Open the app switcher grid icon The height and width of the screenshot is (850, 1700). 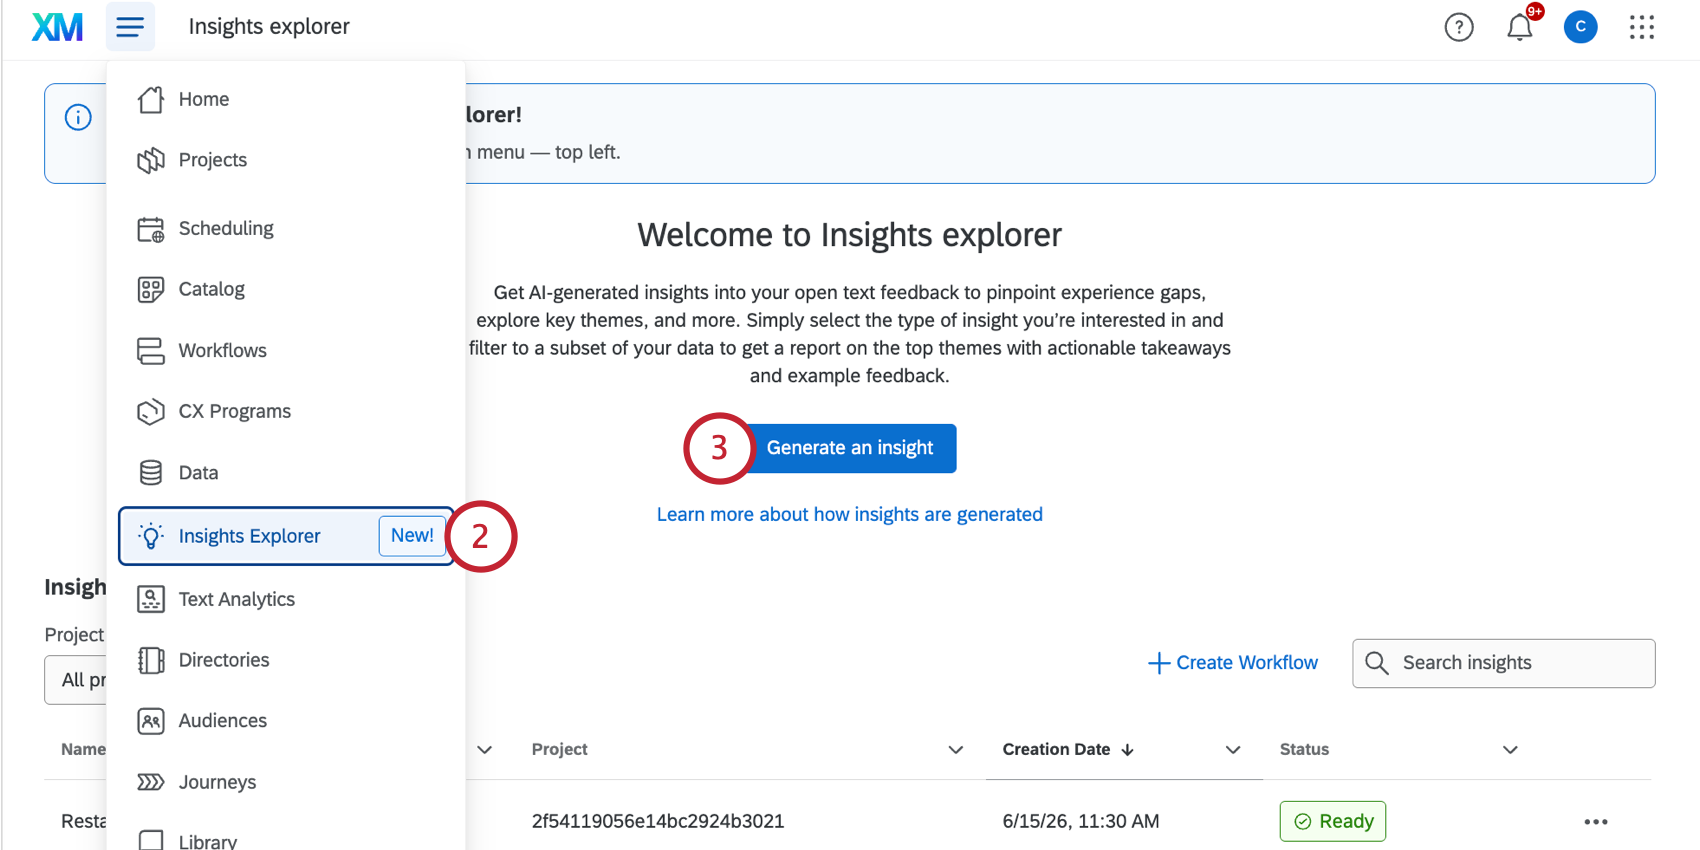point(1642,27)
